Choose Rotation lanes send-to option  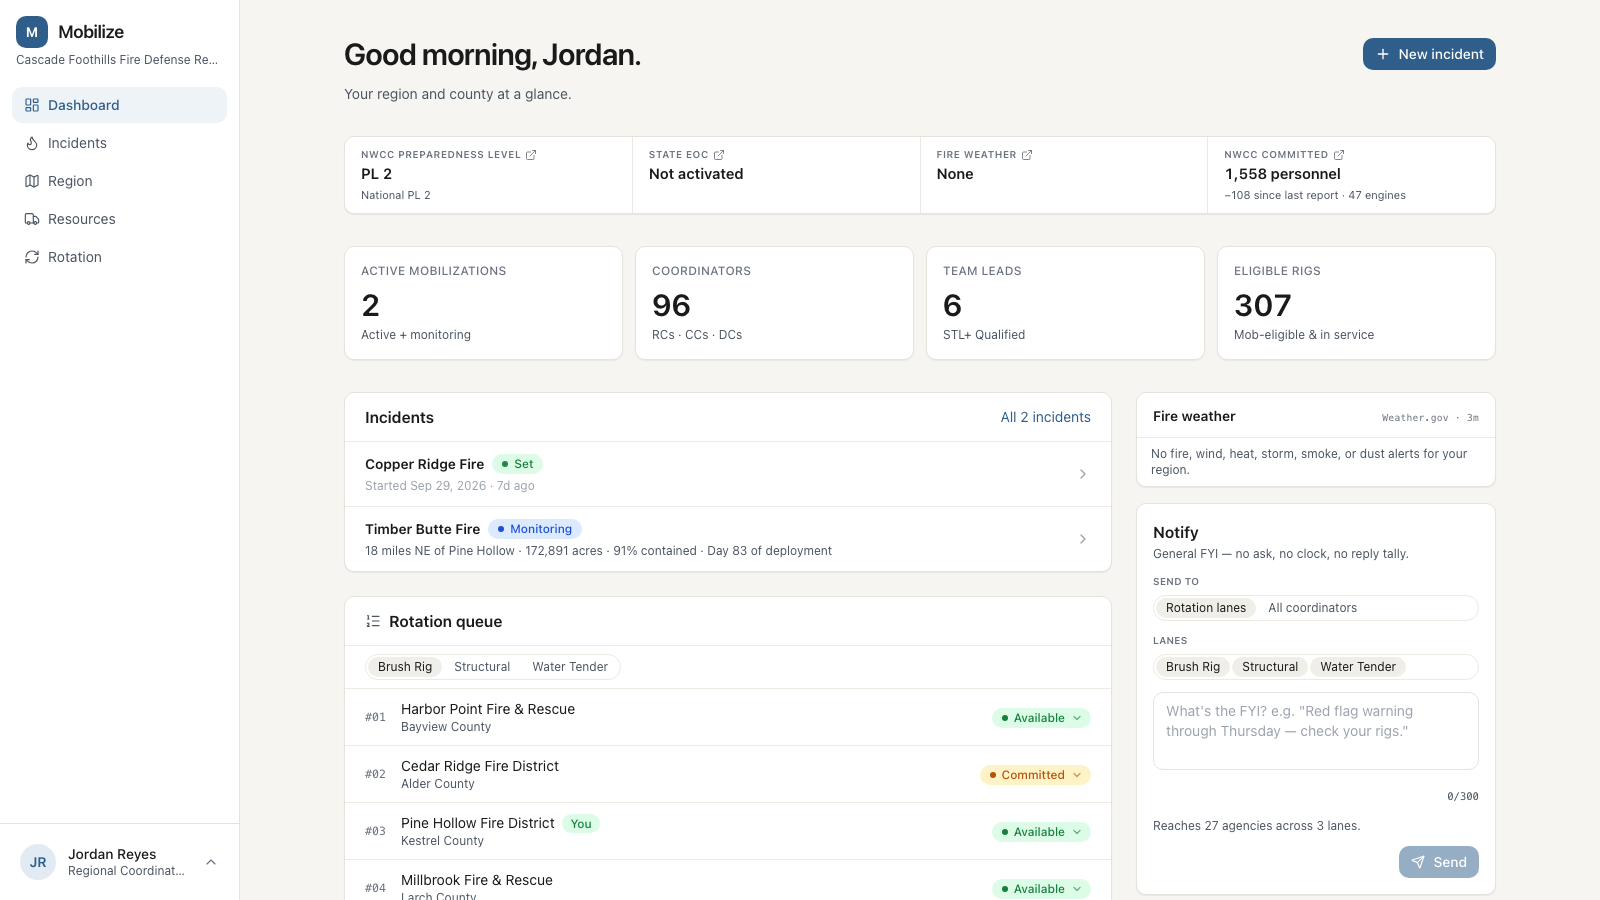pos(1206,608)
